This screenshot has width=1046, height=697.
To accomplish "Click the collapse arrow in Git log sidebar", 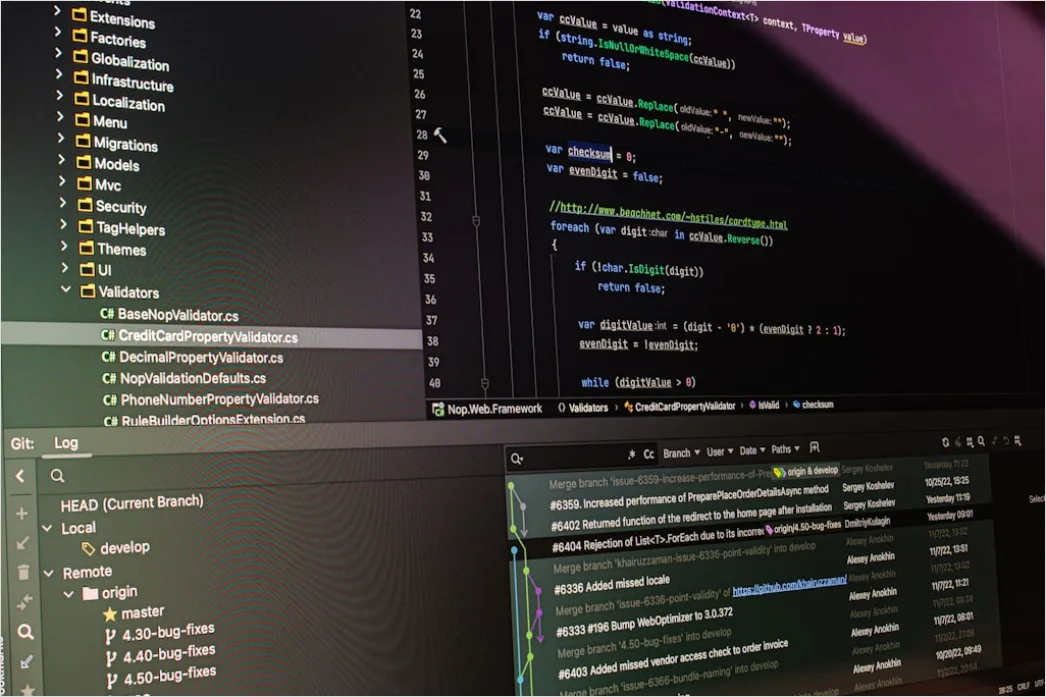I will [x=20, y=476].
